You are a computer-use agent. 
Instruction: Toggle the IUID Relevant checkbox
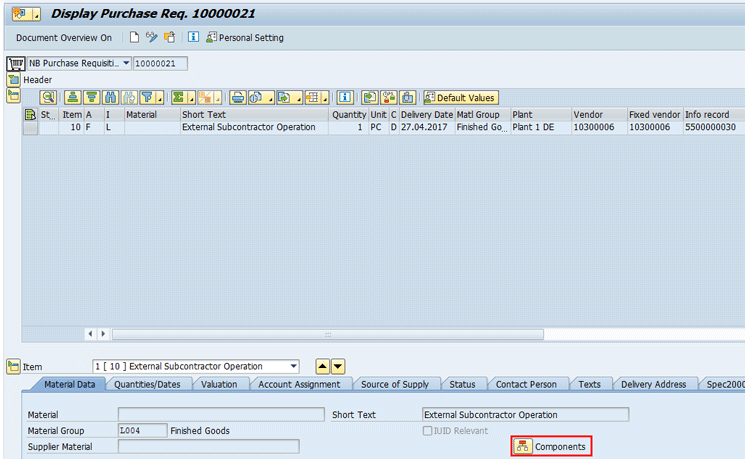428,431
